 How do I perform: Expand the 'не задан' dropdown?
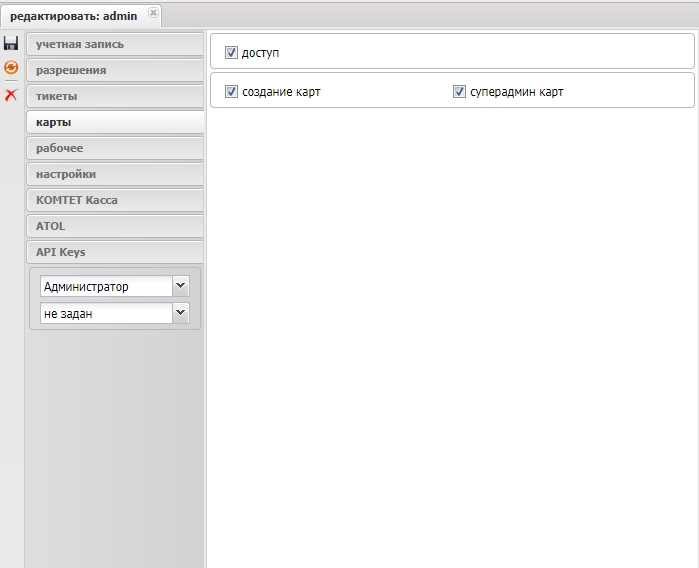[180, 313]
